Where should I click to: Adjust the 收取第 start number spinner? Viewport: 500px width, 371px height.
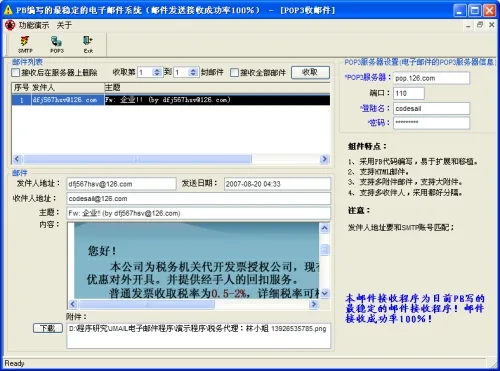(157, 72)
